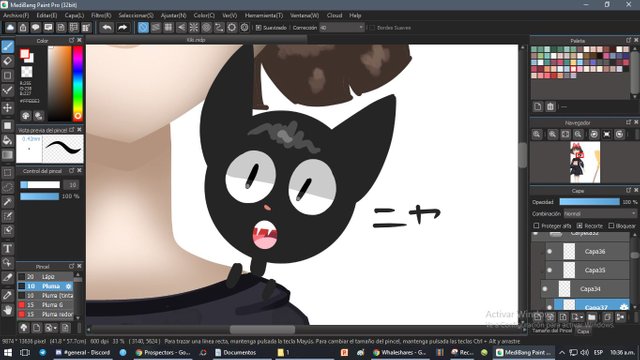Select the Gradient tool
The width and height of the screenshot is (640, 360).
point(8,155)
